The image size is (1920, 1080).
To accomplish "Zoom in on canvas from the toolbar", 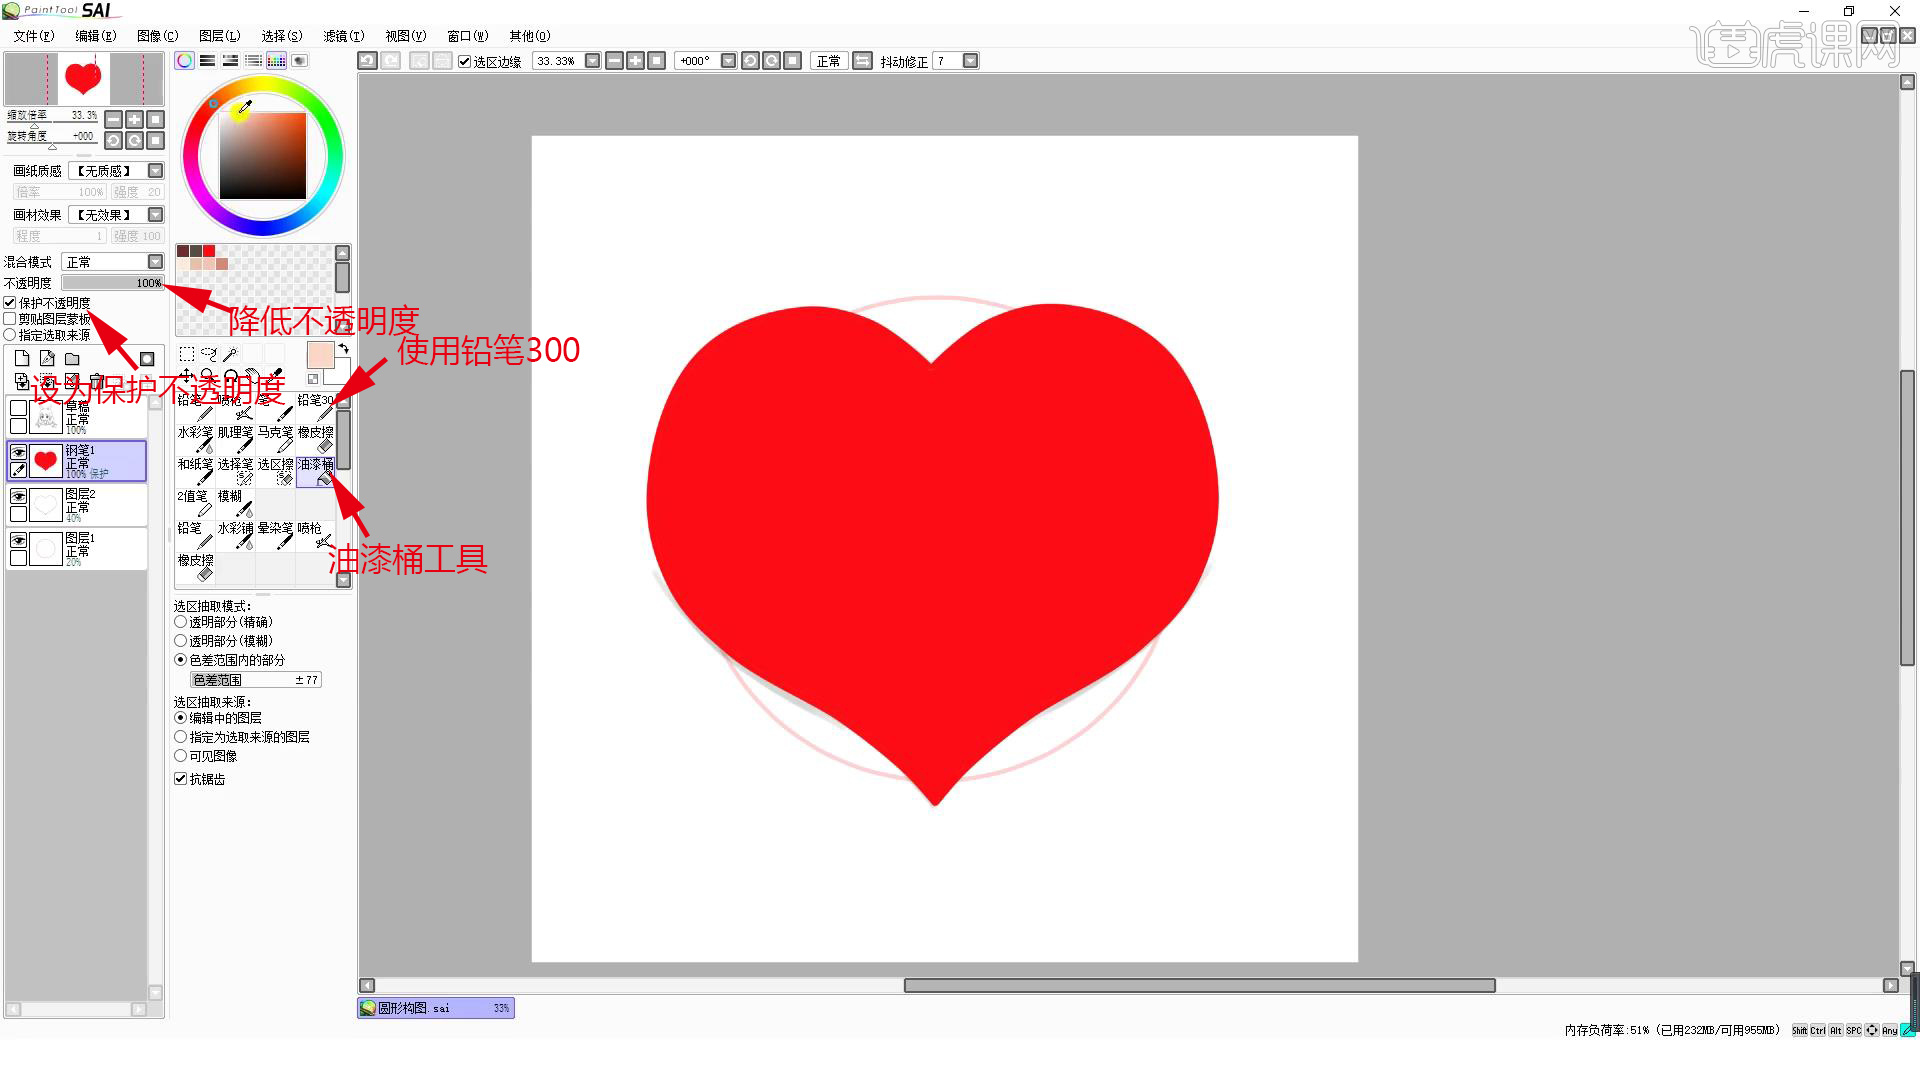I will point(635,61).
